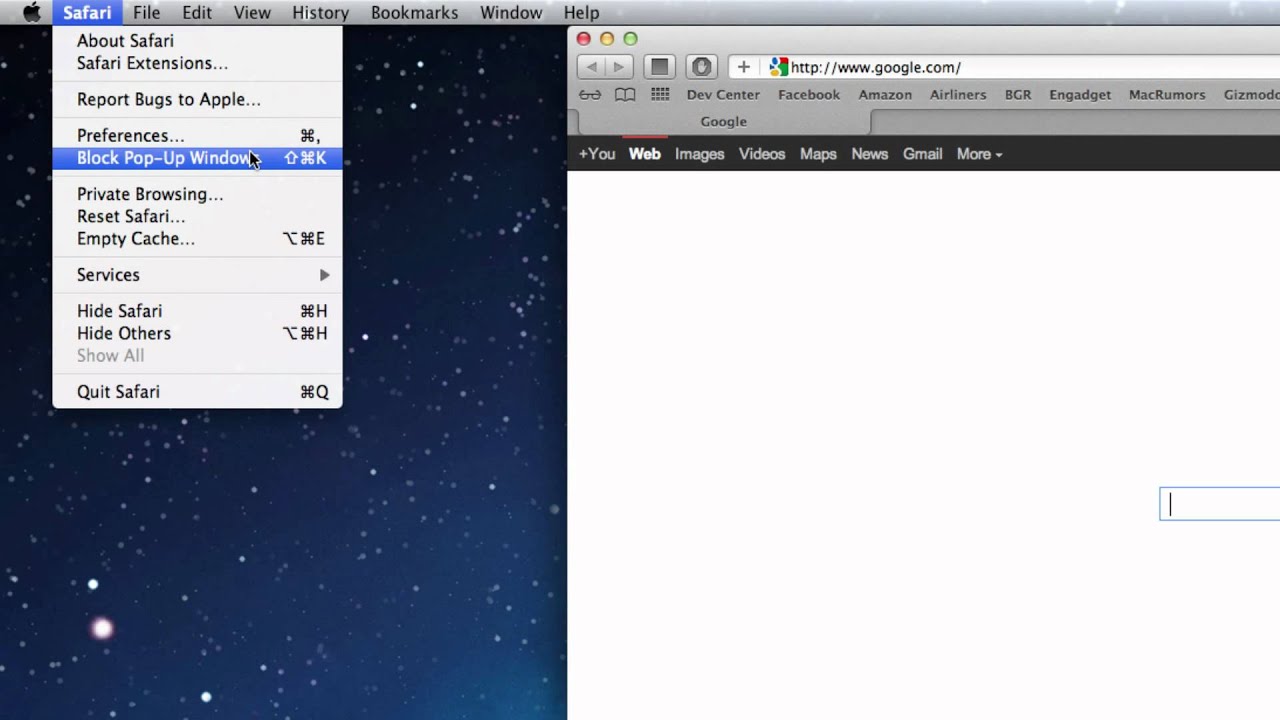Click the stop loading square button
This screenshot has width=1280, height=720.
tap(659, 67)
